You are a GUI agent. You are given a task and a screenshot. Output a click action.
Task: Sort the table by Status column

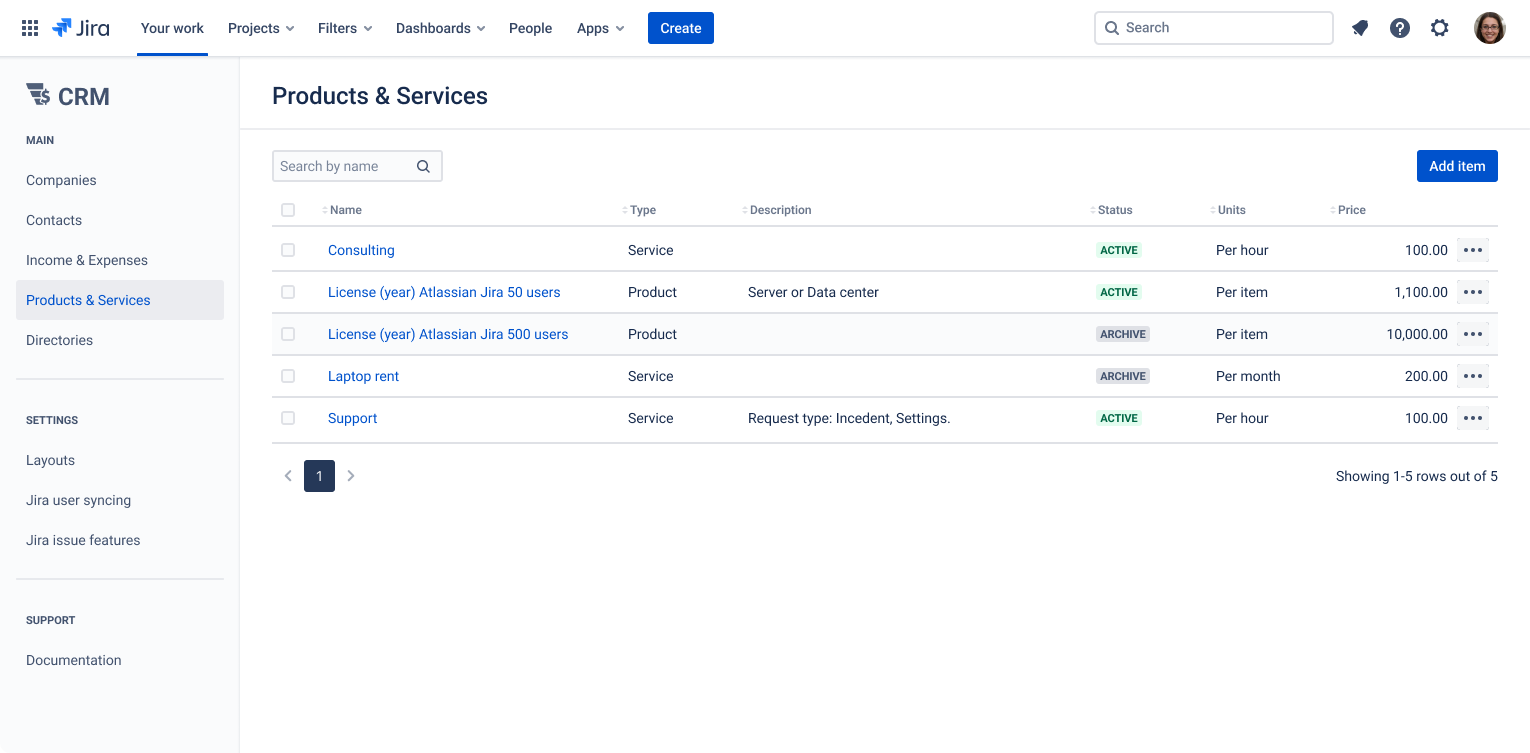click(1111, 210)
